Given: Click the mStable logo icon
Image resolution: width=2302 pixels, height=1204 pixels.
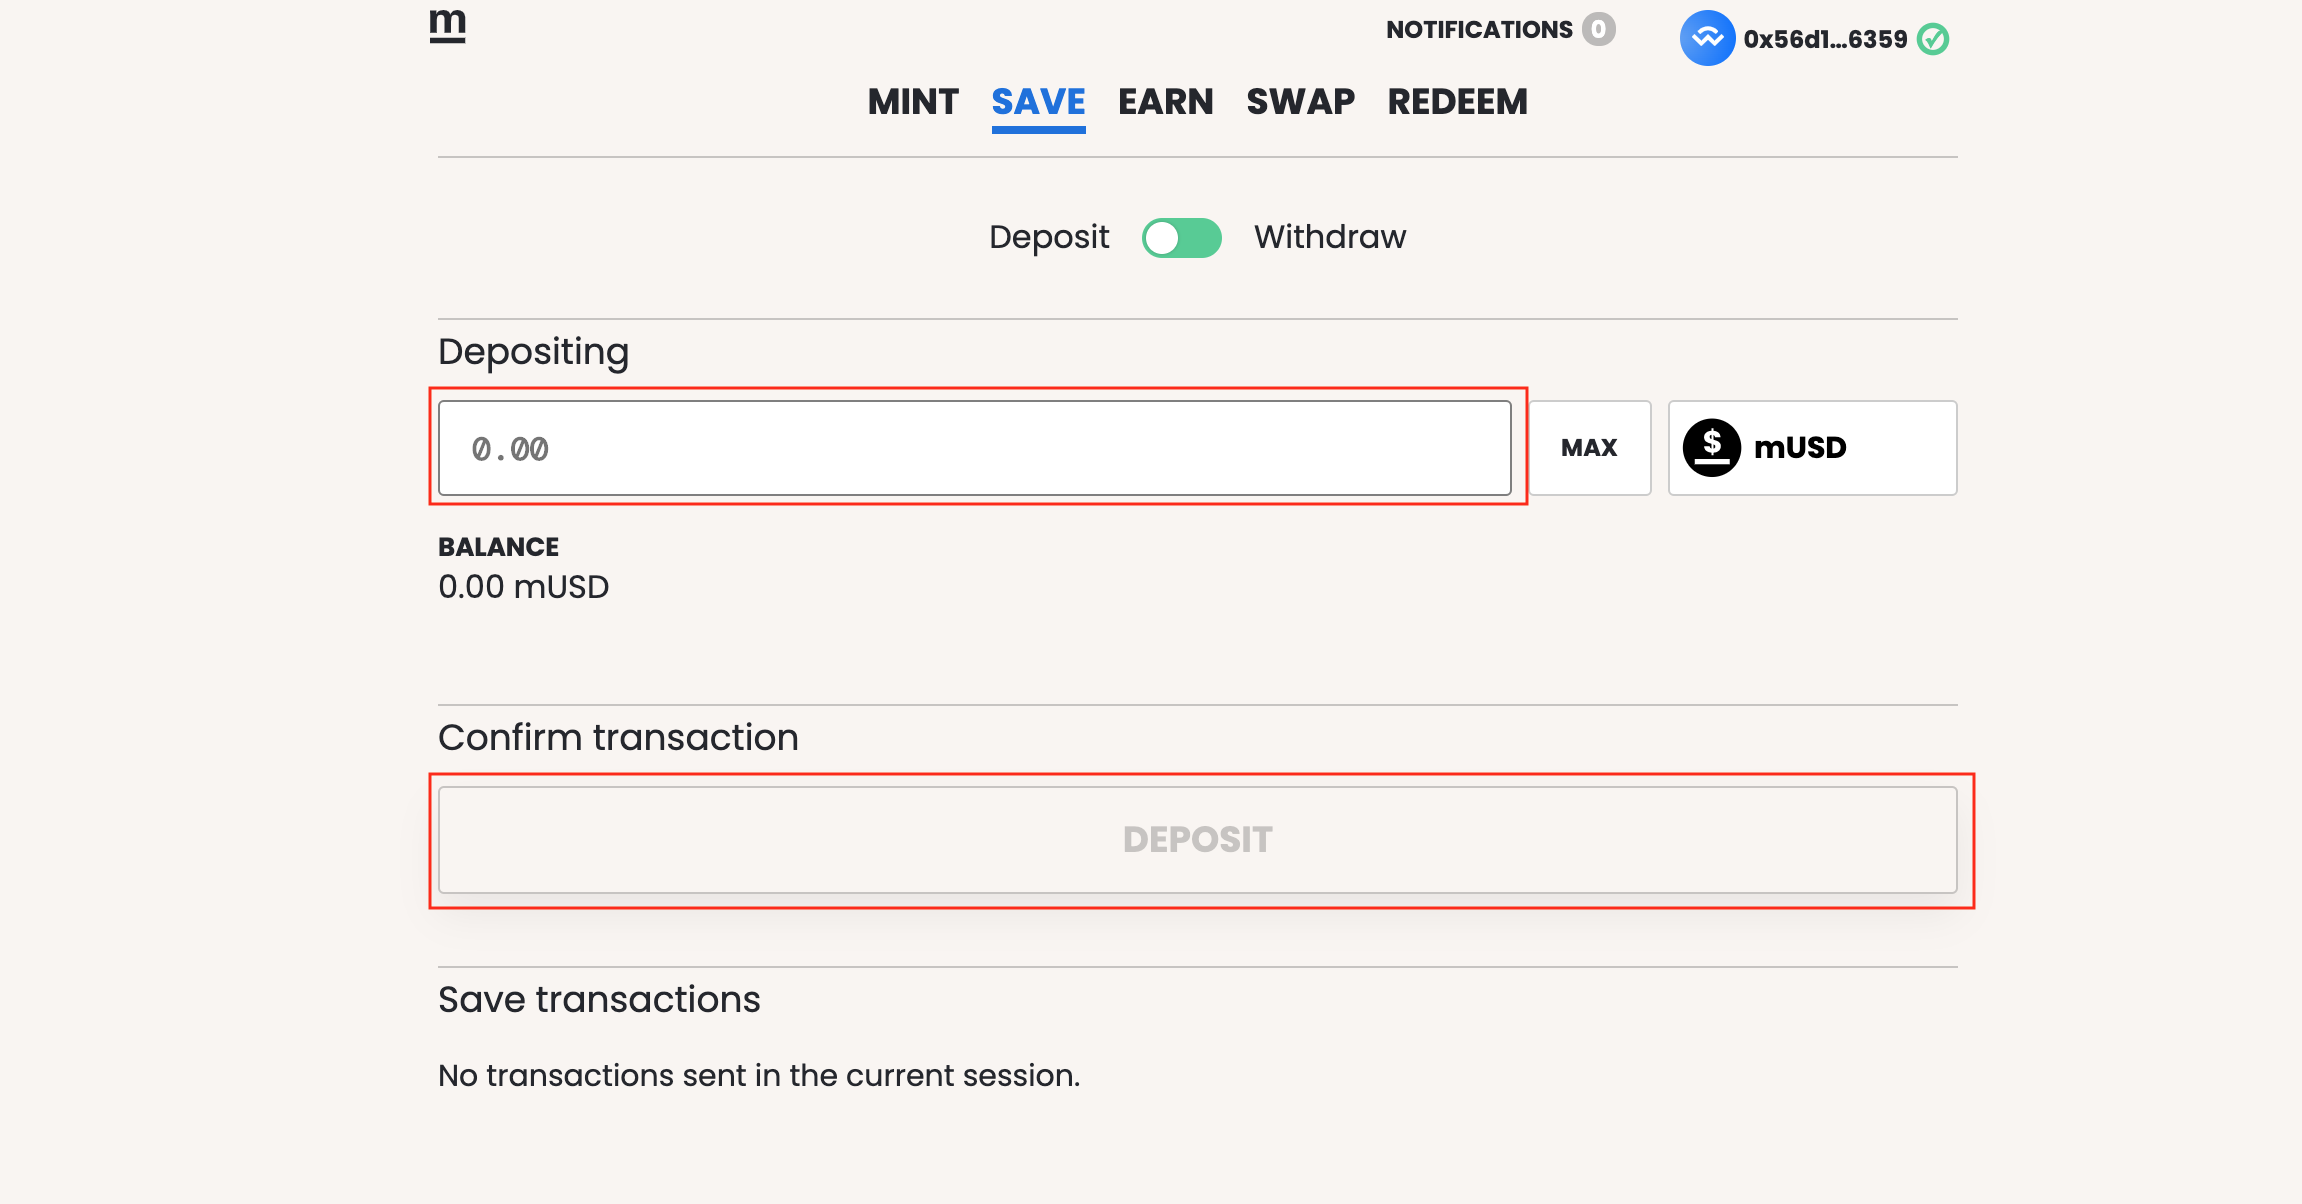Looking at the screenshot, I should (448, 26).
